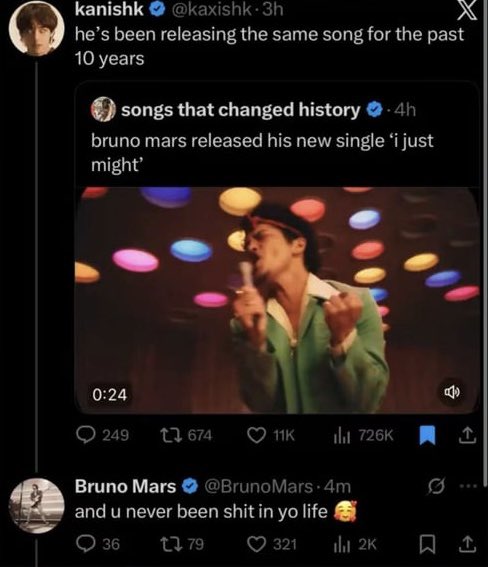Repost Bruno Mars' reply with 79 reposts

pyautogui.click(x=182, y=544)
